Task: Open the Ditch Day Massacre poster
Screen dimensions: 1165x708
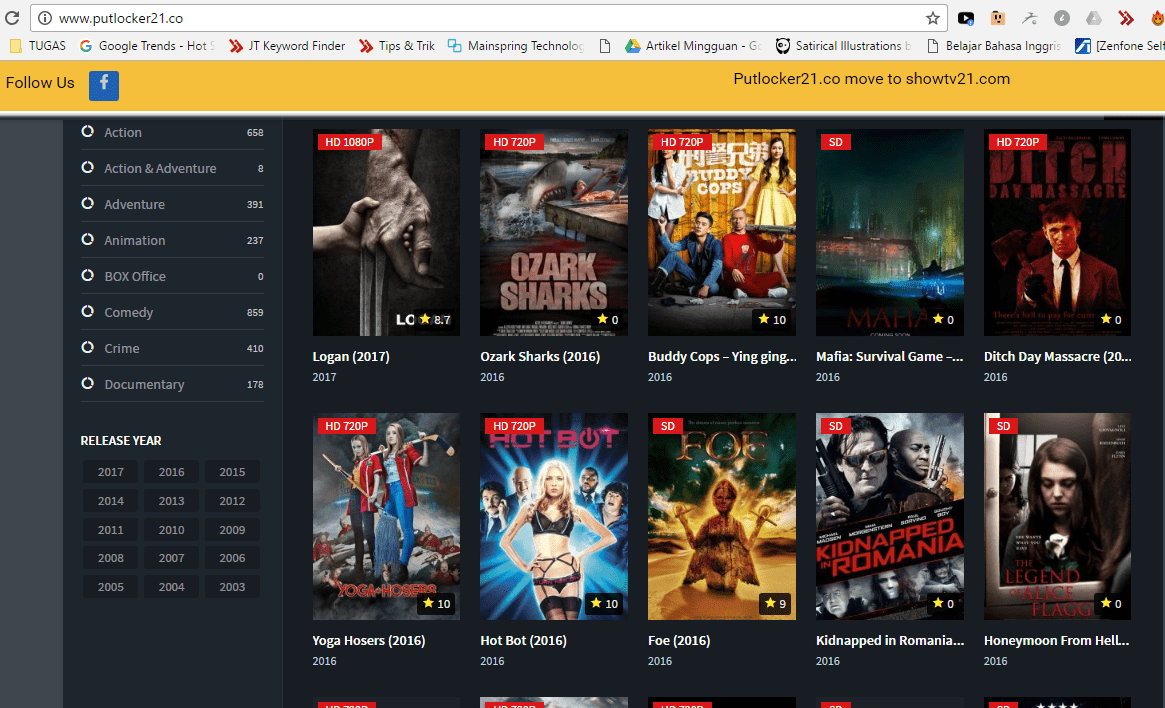Action: click(1057, 233)
